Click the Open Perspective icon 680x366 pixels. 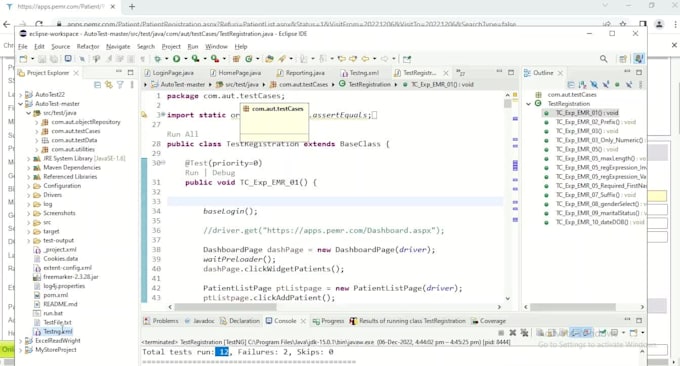623,59
